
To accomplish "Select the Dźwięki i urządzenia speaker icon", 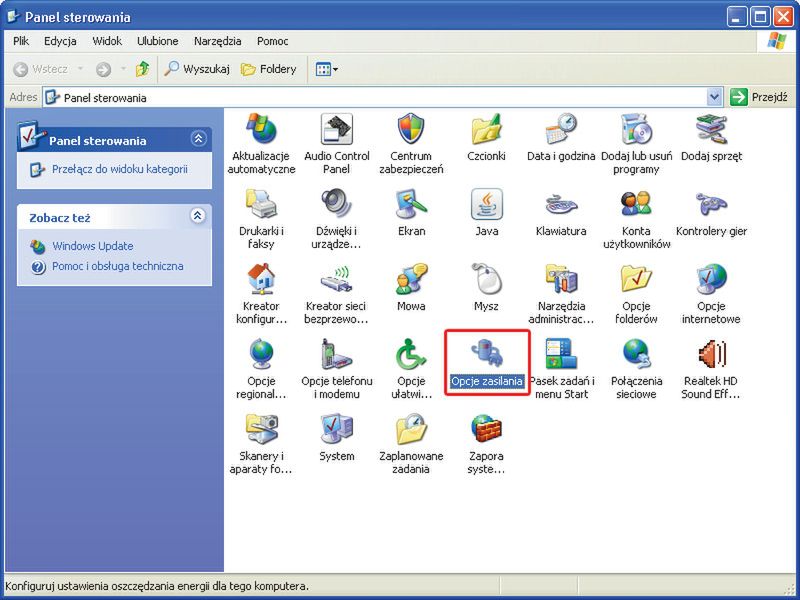I will [336, 204].
